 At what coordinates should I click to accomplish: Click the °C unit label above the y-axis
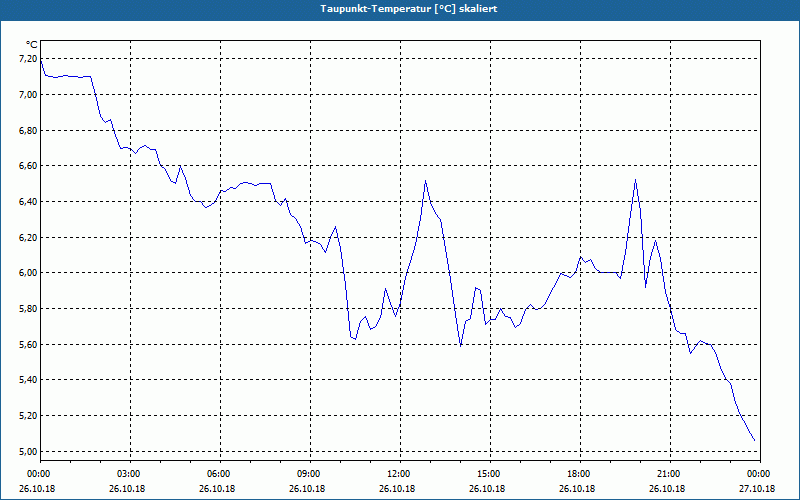click(x=32, y=45)
